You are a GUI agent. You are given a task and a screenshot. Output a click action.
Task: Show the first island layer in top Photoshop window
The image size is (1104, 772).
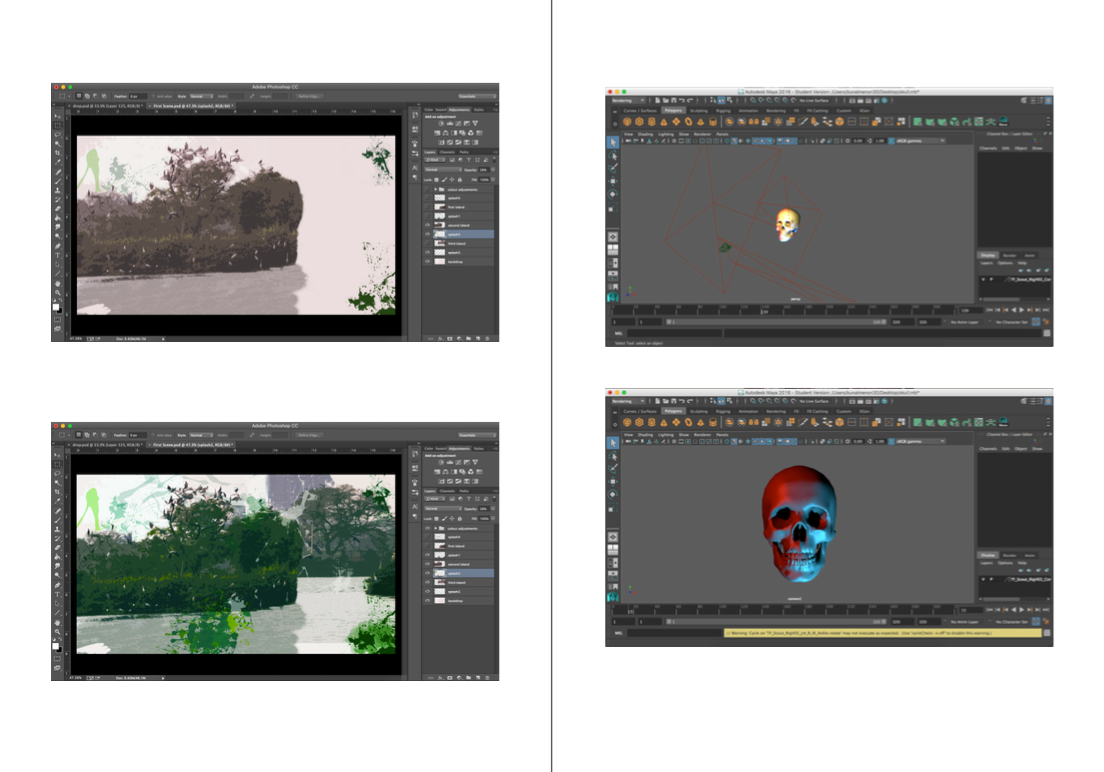point(427,207)
